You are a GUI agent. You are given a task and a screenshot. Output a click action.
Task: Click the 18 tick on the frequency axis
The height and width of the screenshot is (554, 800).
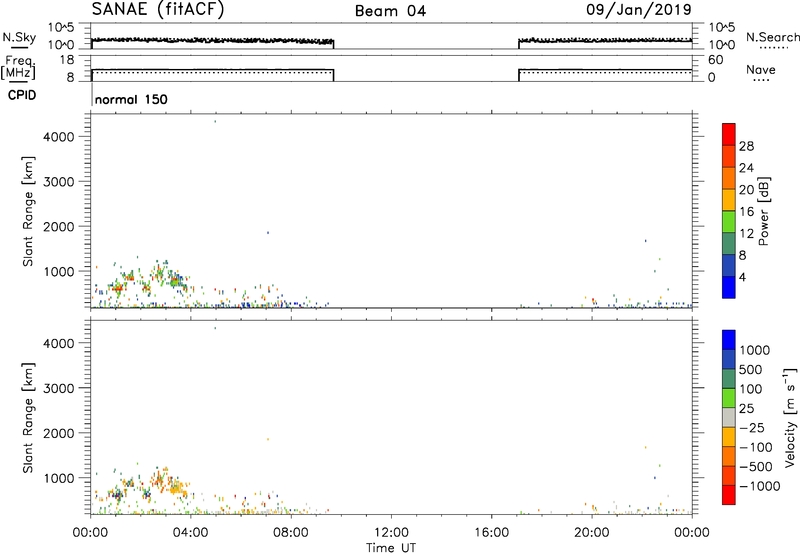coord(66,60)
